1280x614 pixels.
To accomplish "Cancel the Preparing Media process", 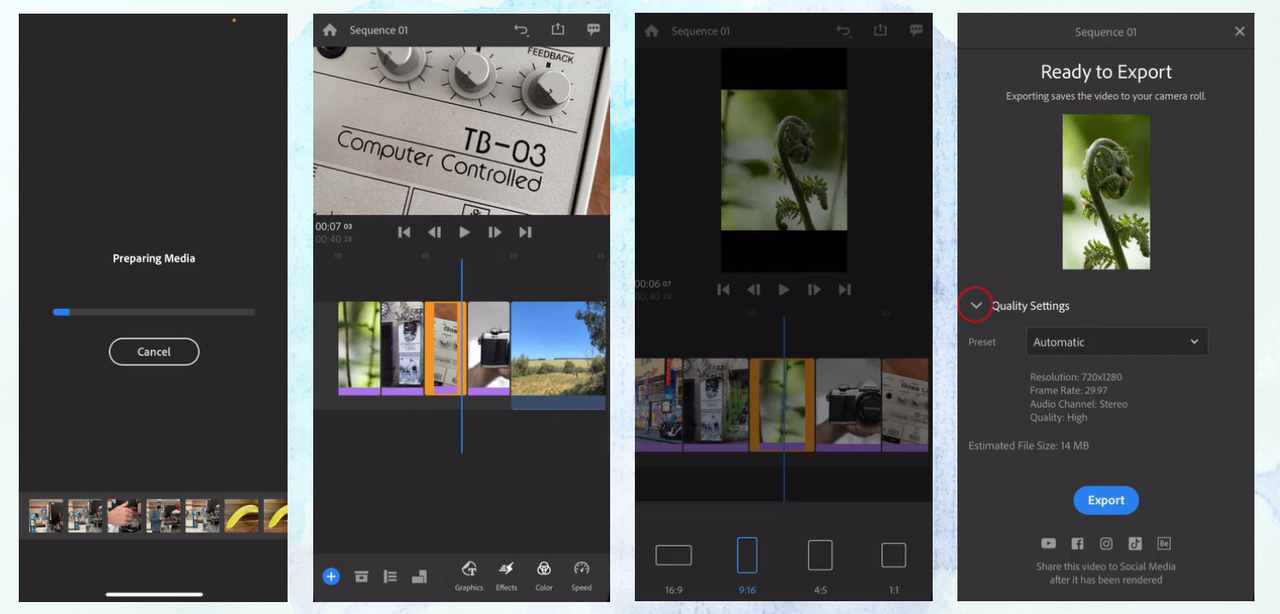I will point(154,352).
